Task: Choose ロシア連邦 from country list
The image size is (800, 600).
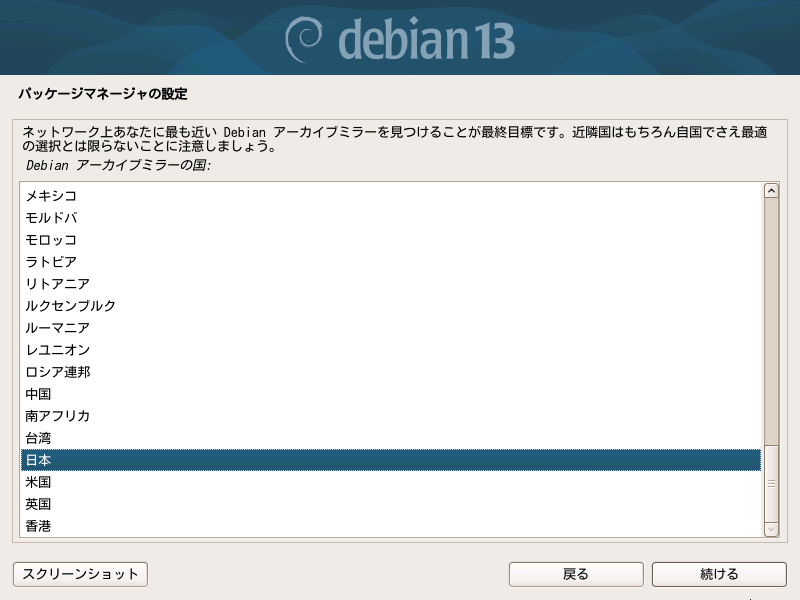Action: click(x=391, y=372)
